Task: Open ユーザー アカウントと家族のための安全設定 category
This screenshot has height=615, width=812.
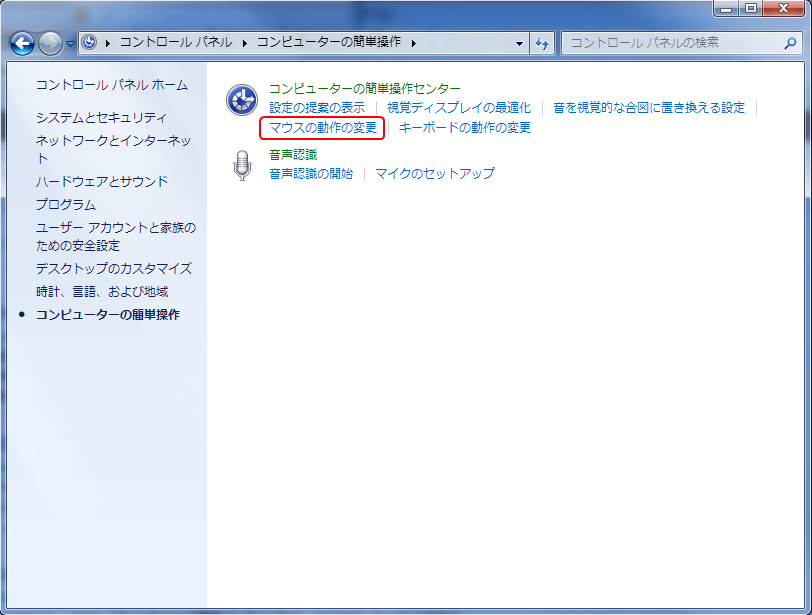Action: [116, 236]
